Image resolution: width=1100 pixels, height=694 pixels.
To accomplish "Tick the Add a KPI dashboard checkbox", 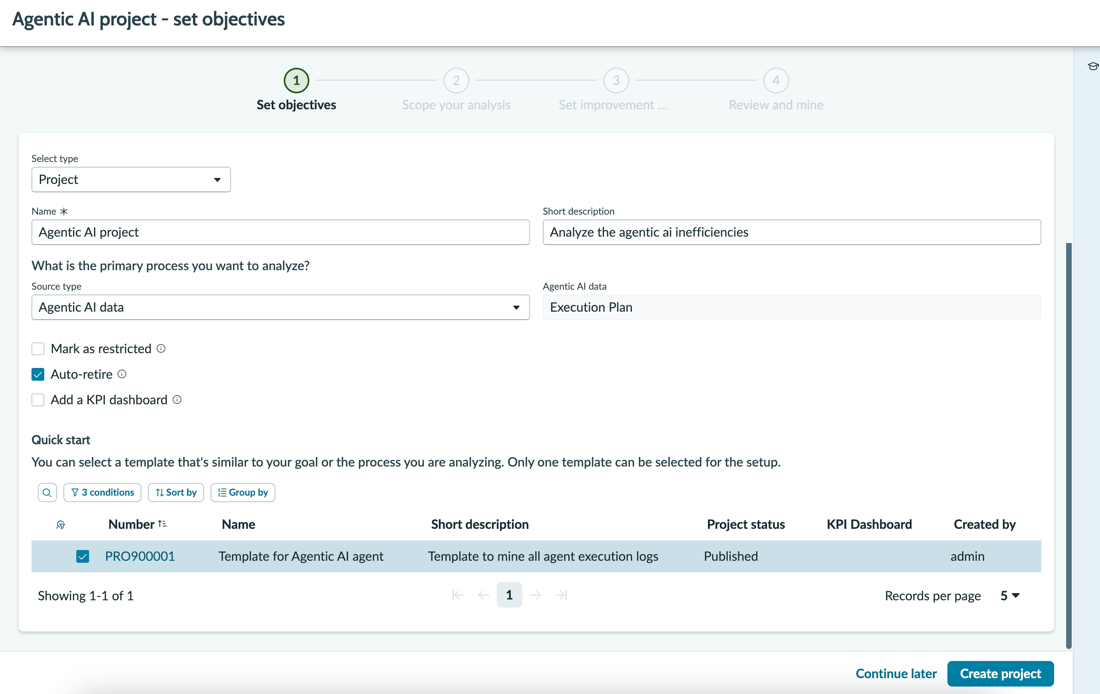I will click(38, 400).
